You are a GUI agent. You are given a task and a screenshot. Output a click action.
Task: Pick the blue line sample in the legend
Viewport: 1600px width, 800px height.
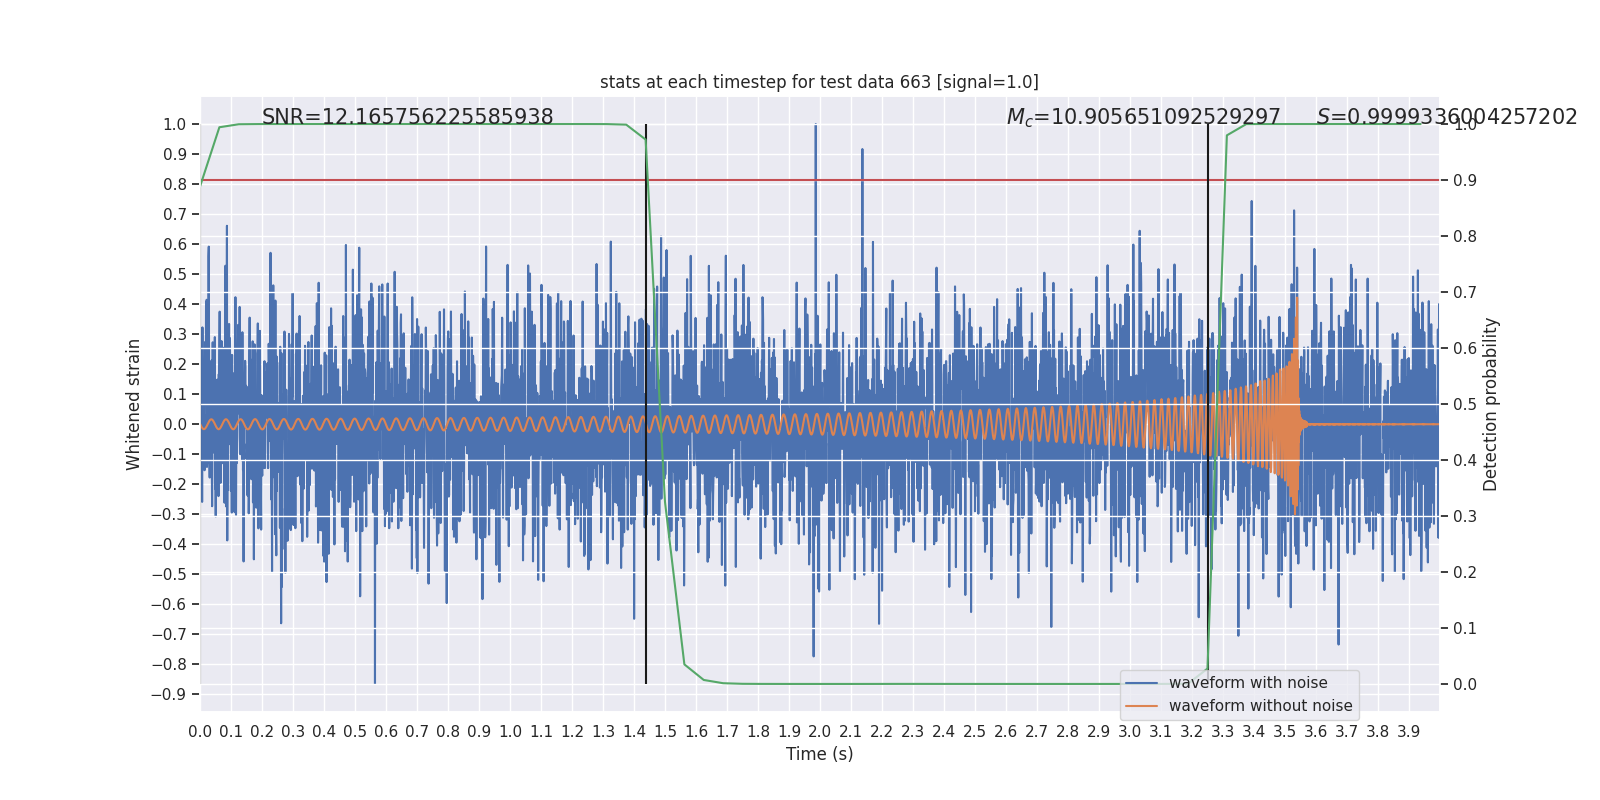tap(1142, 683)
